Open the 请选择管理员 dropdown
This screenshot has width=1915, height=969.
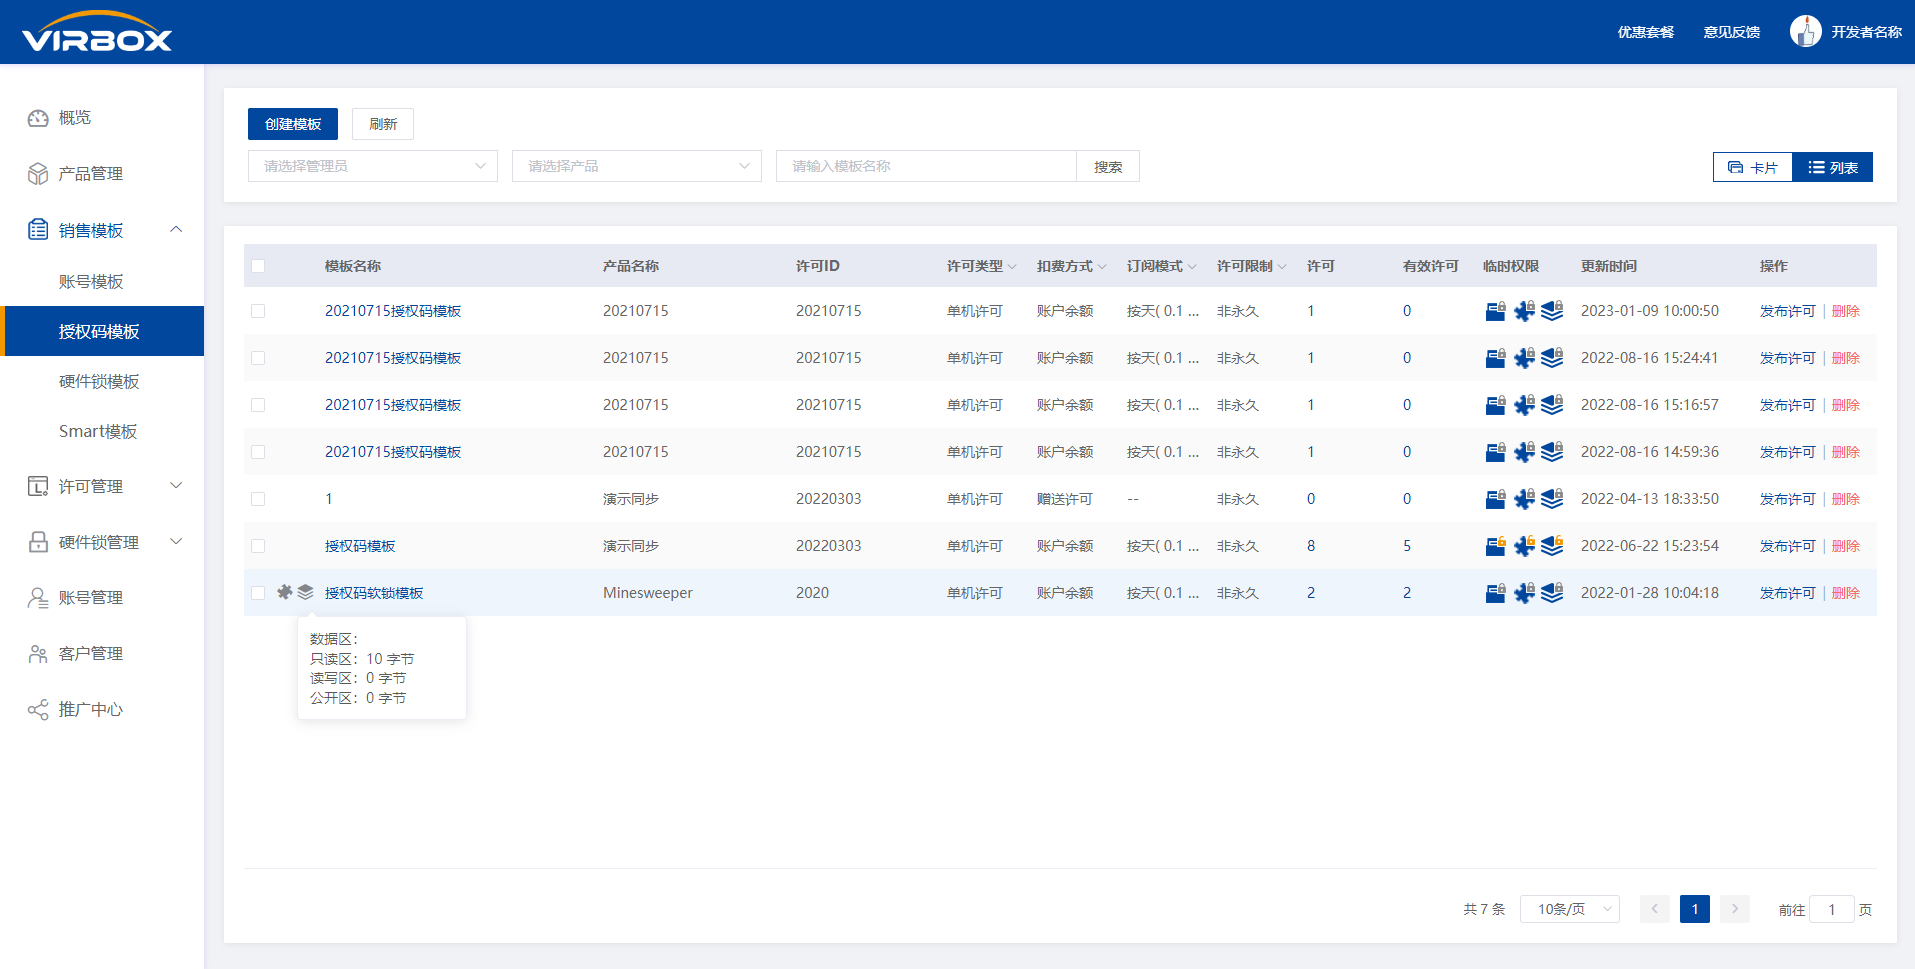coord(373,166)
